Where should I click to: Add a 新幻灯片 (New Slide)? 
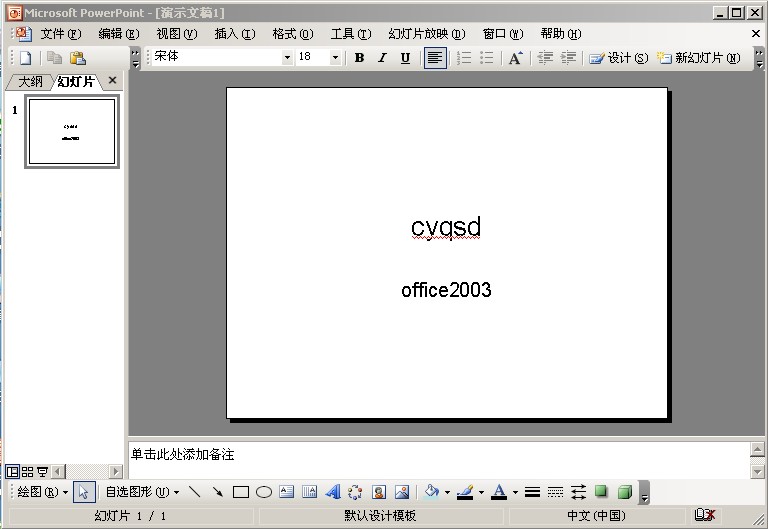(x=698, y=58)
